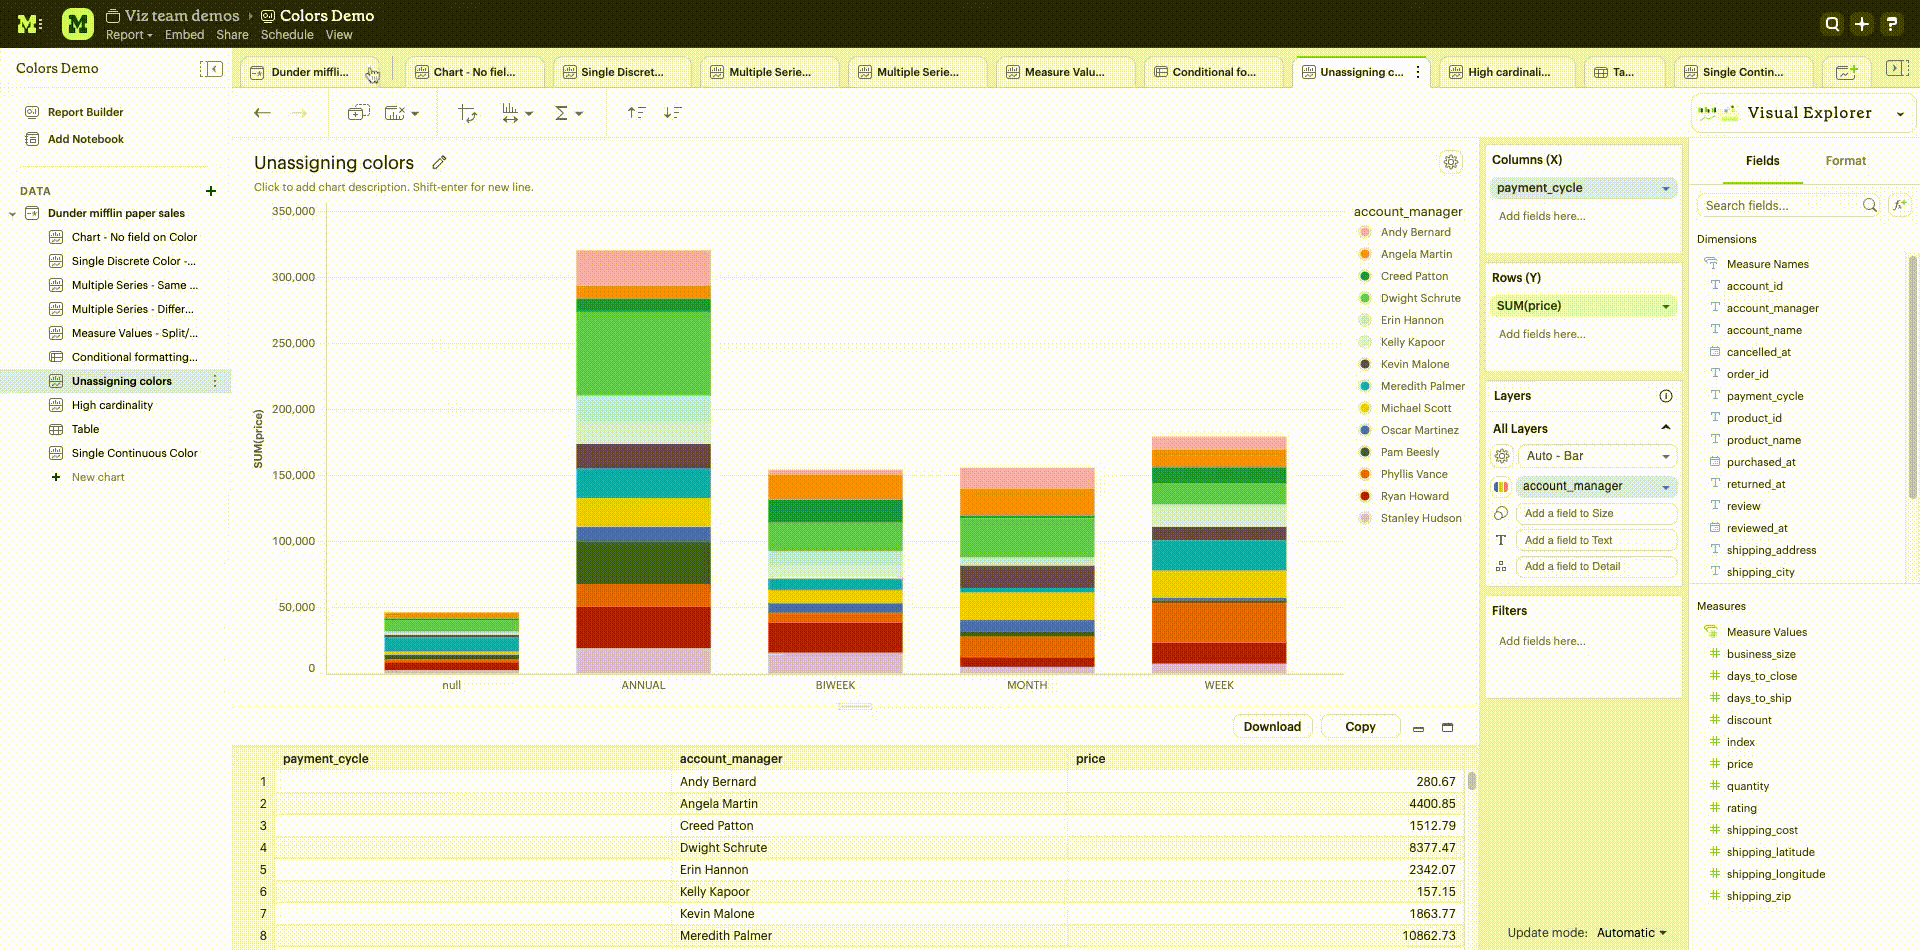
Task: Click Ryan Howard legend color swatch
Action: point(1365,496)
